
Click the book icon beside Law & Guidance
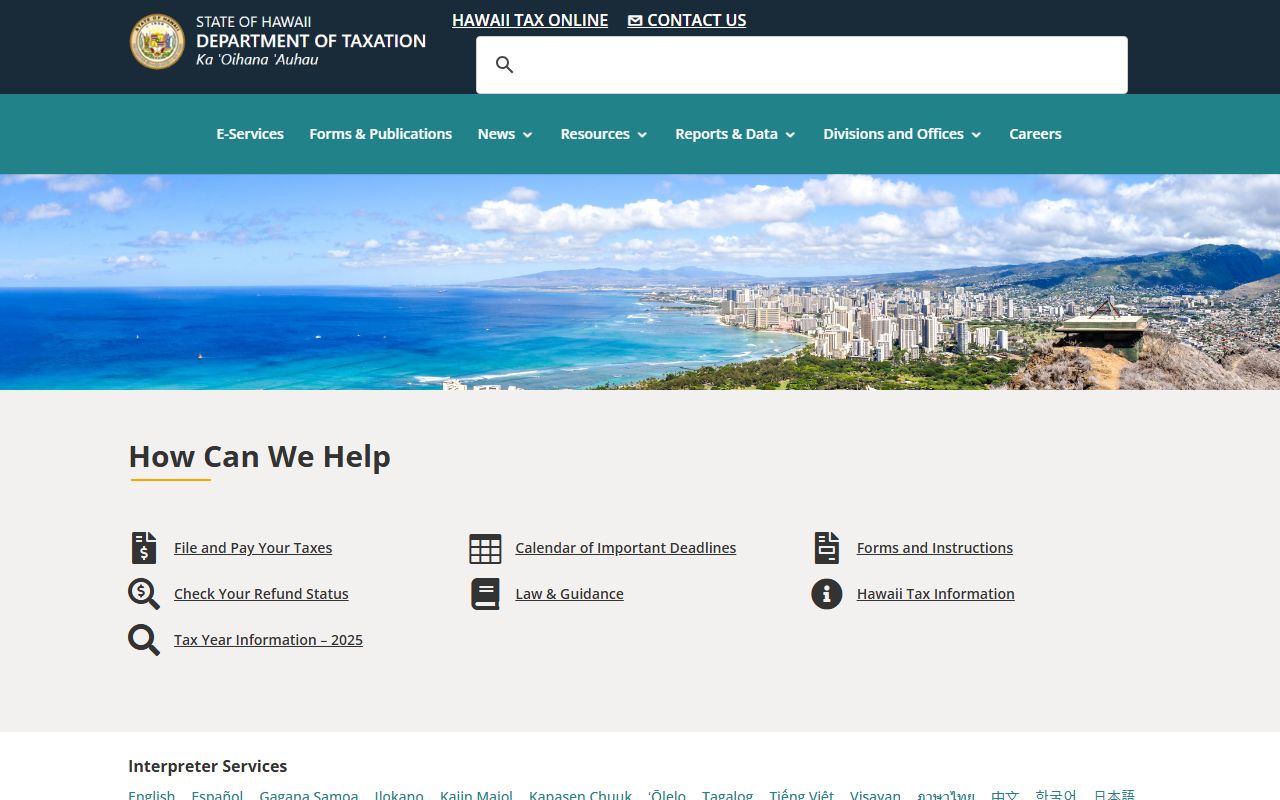(485, 594)
